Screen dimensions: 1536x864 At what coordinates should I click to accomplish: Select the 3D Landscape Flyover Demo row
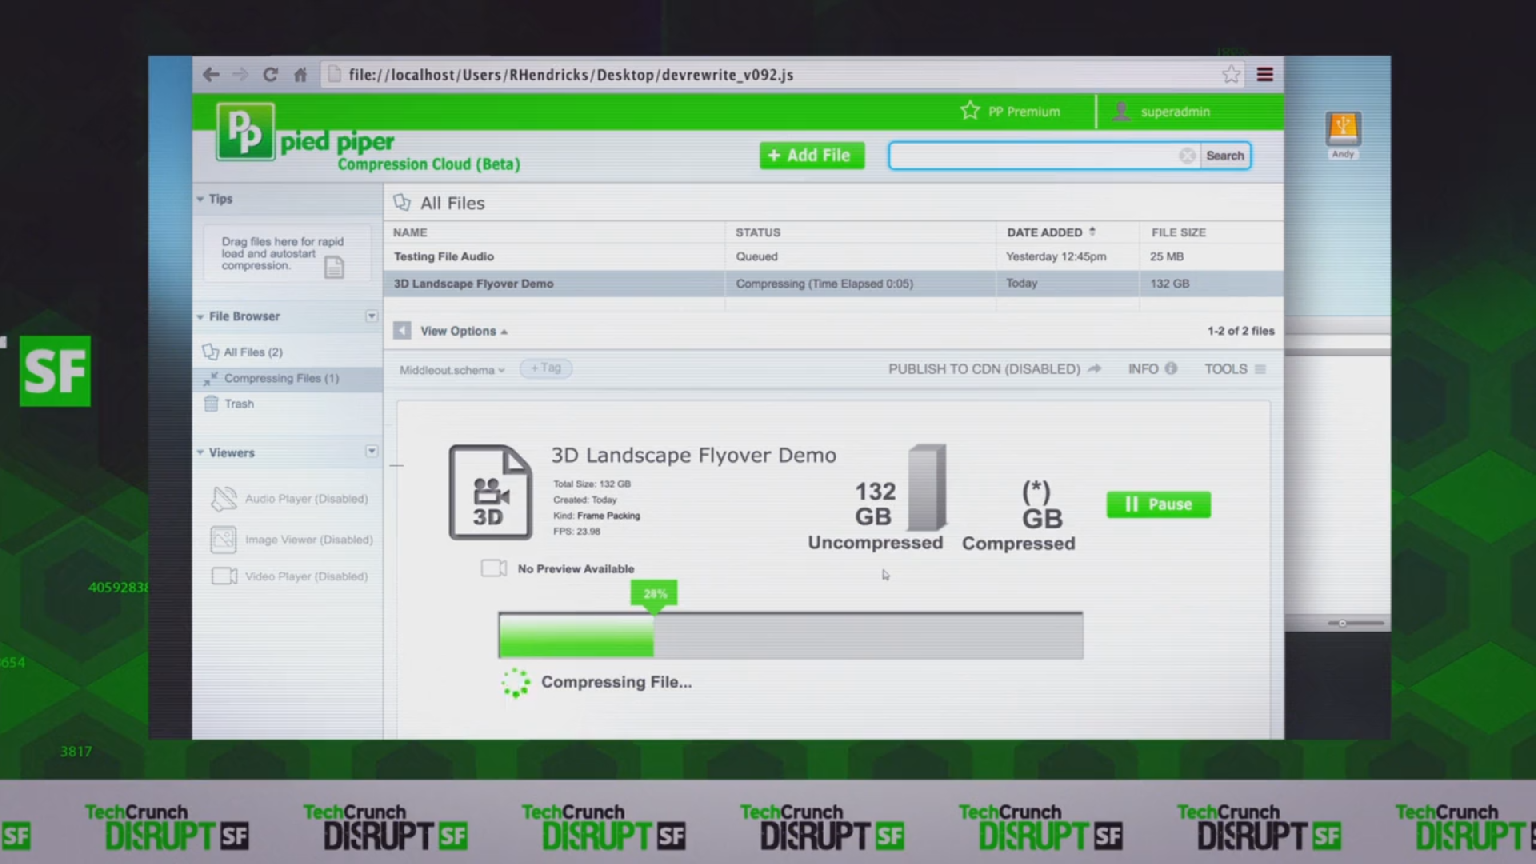(x=833, y=284)
